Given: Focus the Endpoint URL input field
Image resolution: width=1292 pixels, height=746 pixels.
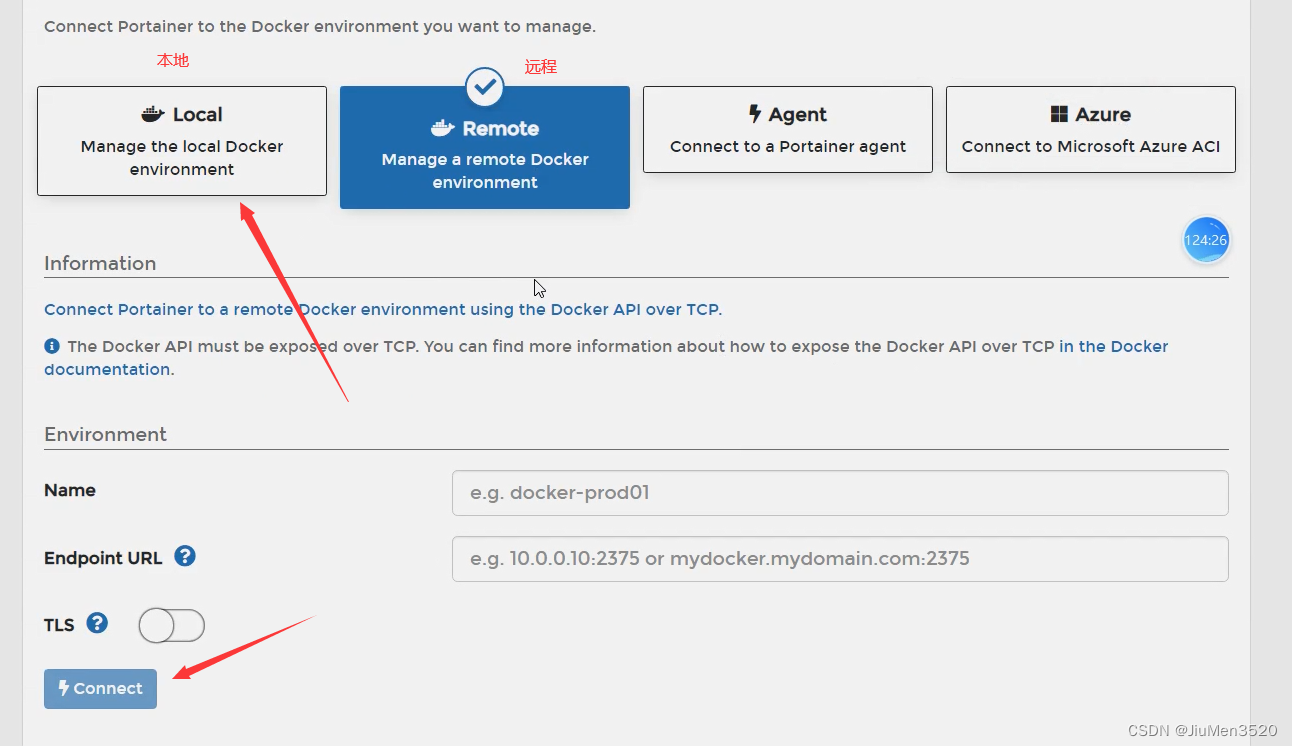Looking at the screenshot, I should 840,559.
